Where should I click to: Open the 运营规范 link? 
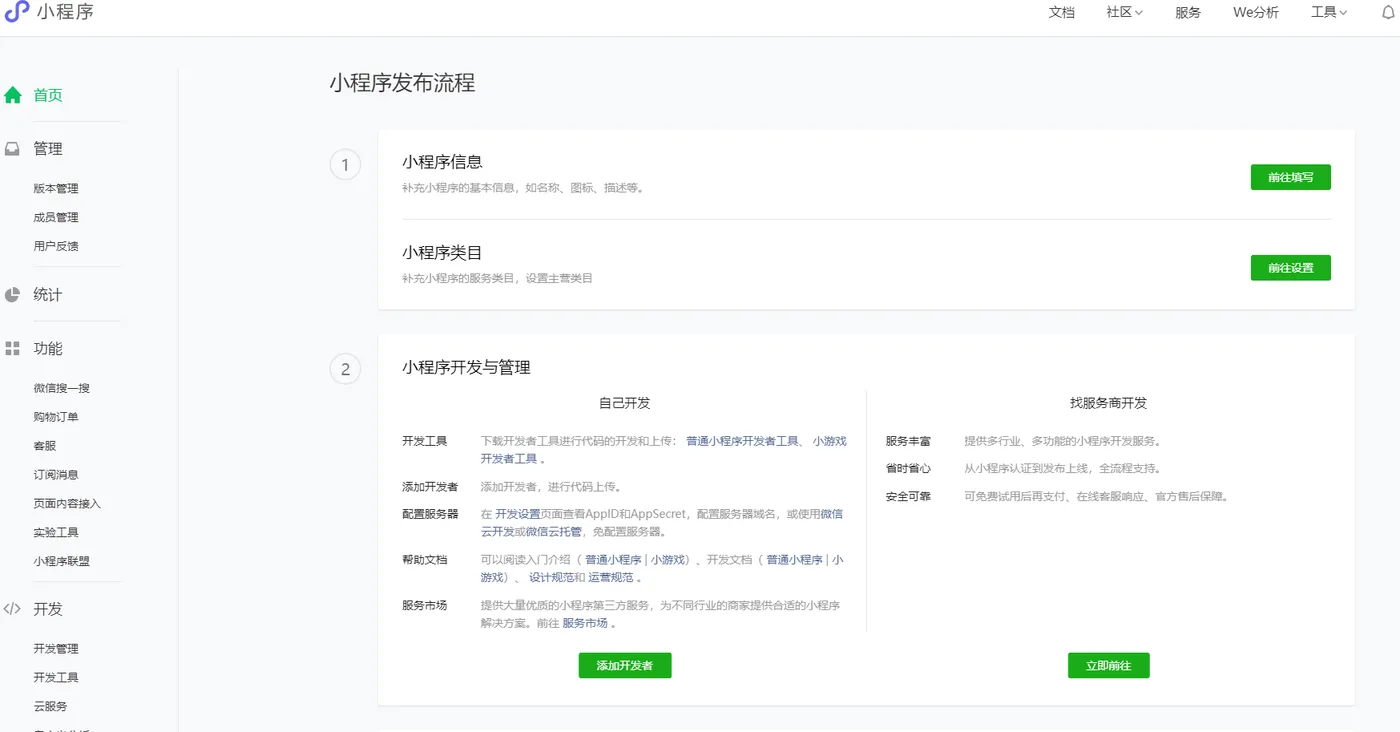(x=610, y=578)
